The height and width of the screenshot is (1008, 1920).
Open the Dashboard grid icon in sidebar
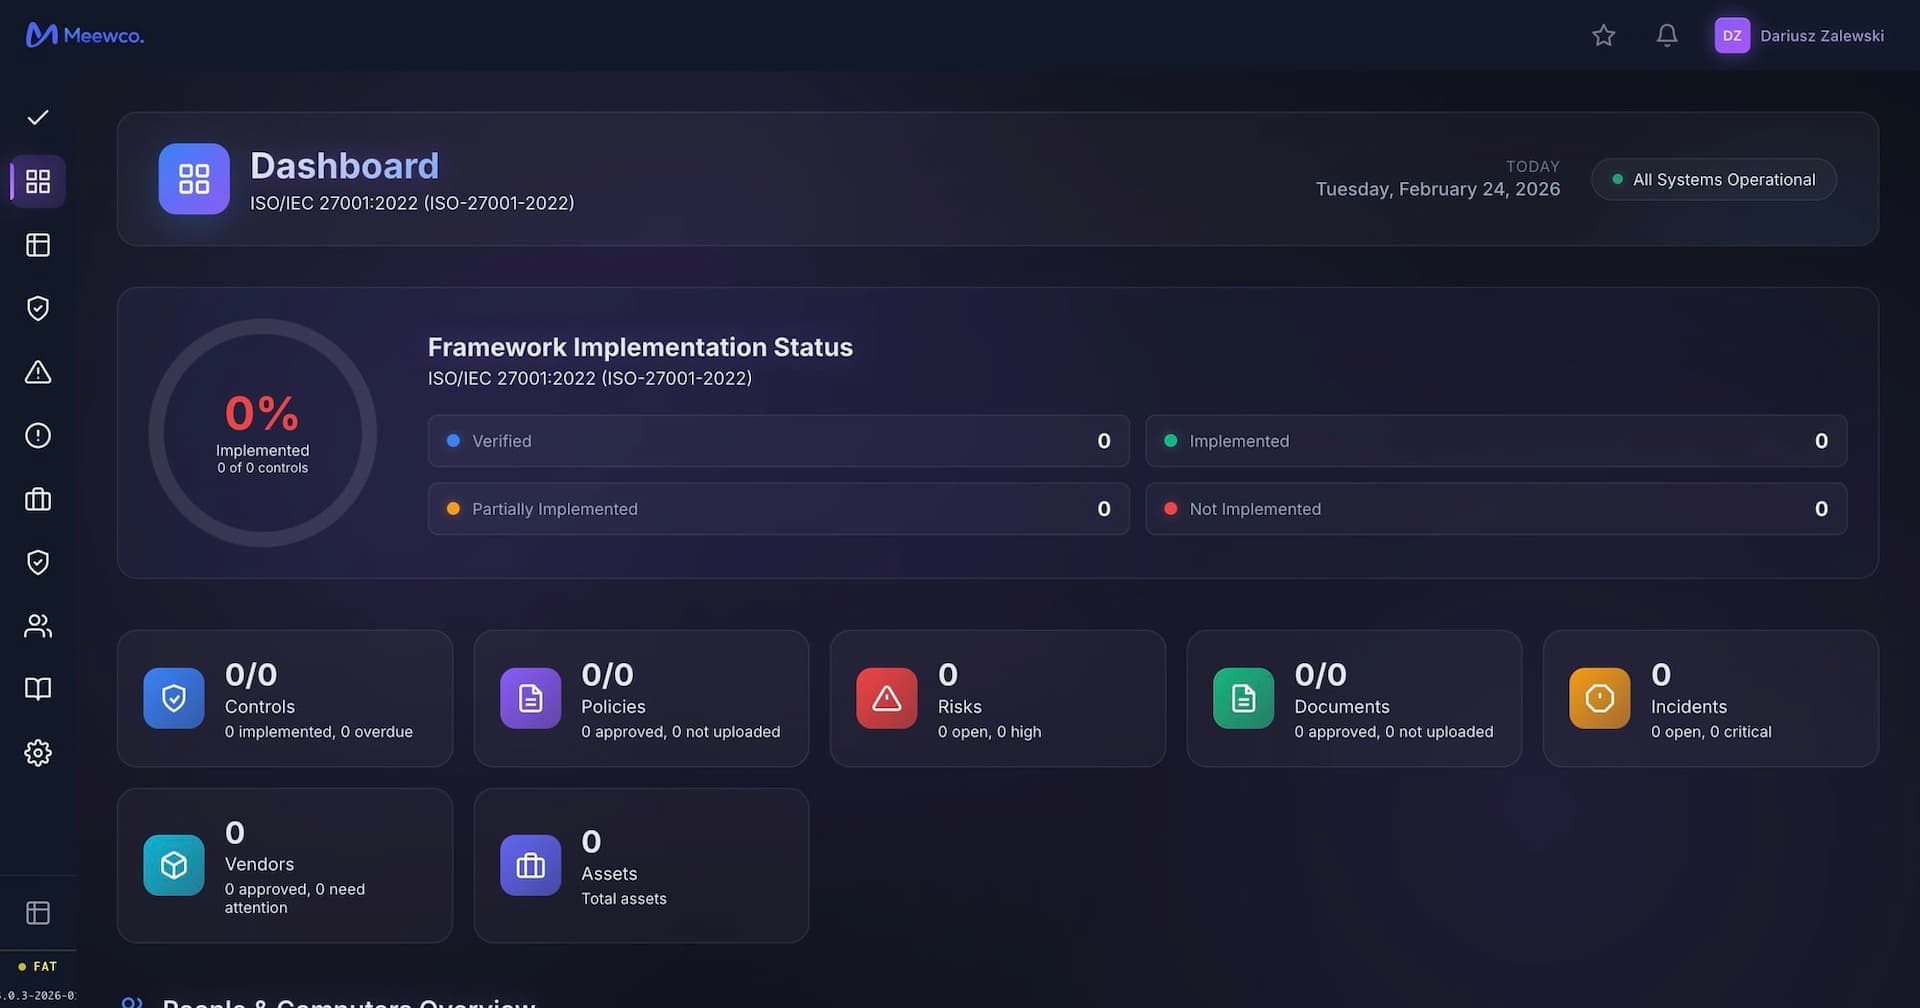38,181
